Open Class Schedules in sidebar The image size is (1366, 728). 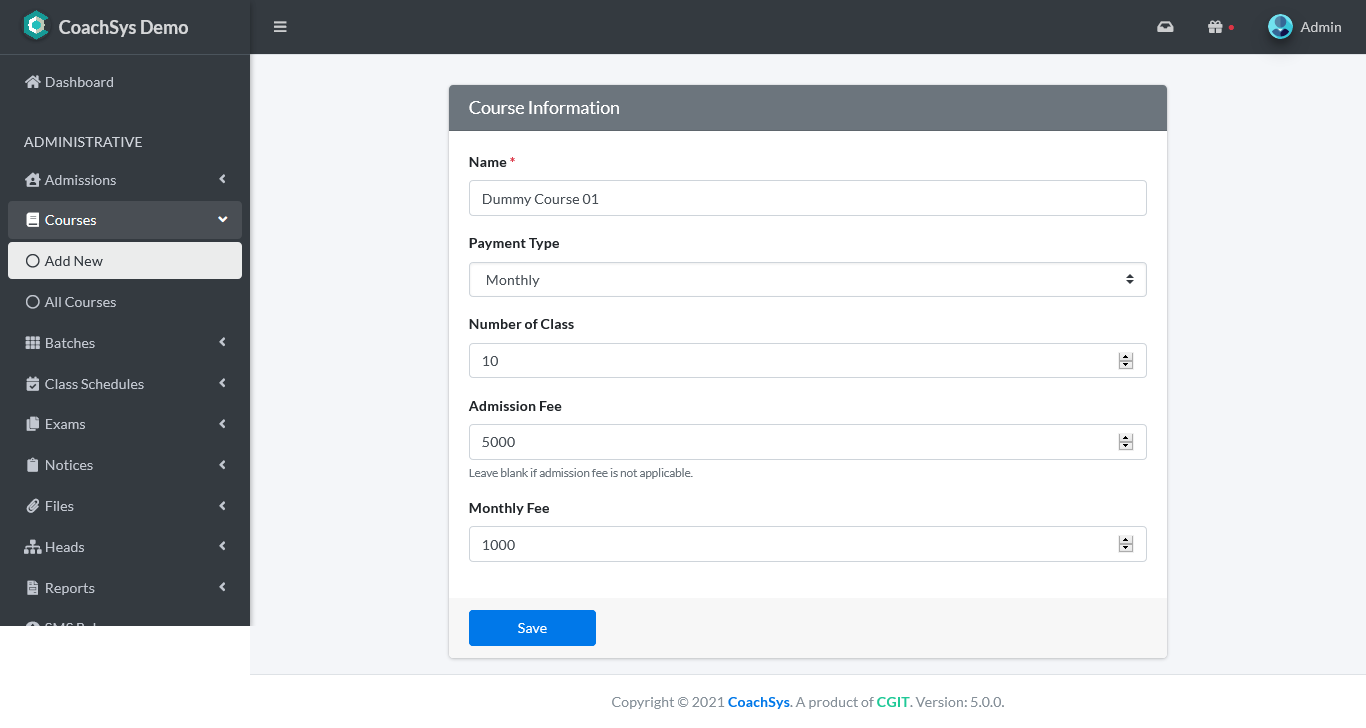click(94, 384)
